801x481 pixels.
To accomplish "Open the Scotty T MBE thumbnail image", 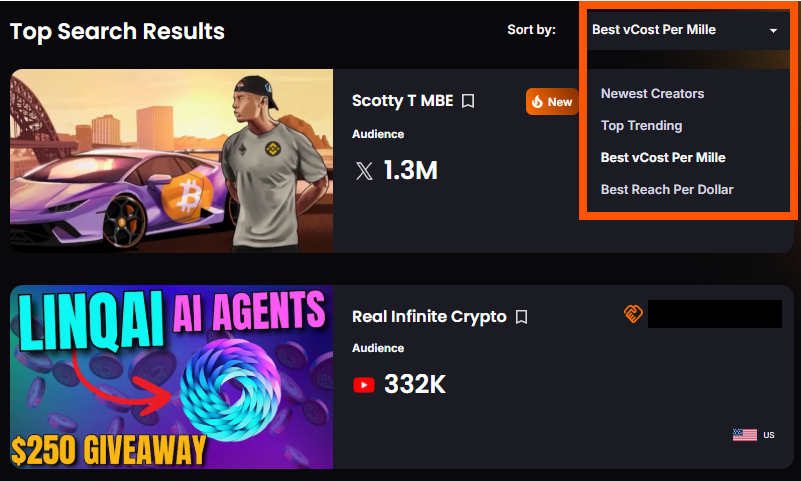I will click(x=172, y=161).
